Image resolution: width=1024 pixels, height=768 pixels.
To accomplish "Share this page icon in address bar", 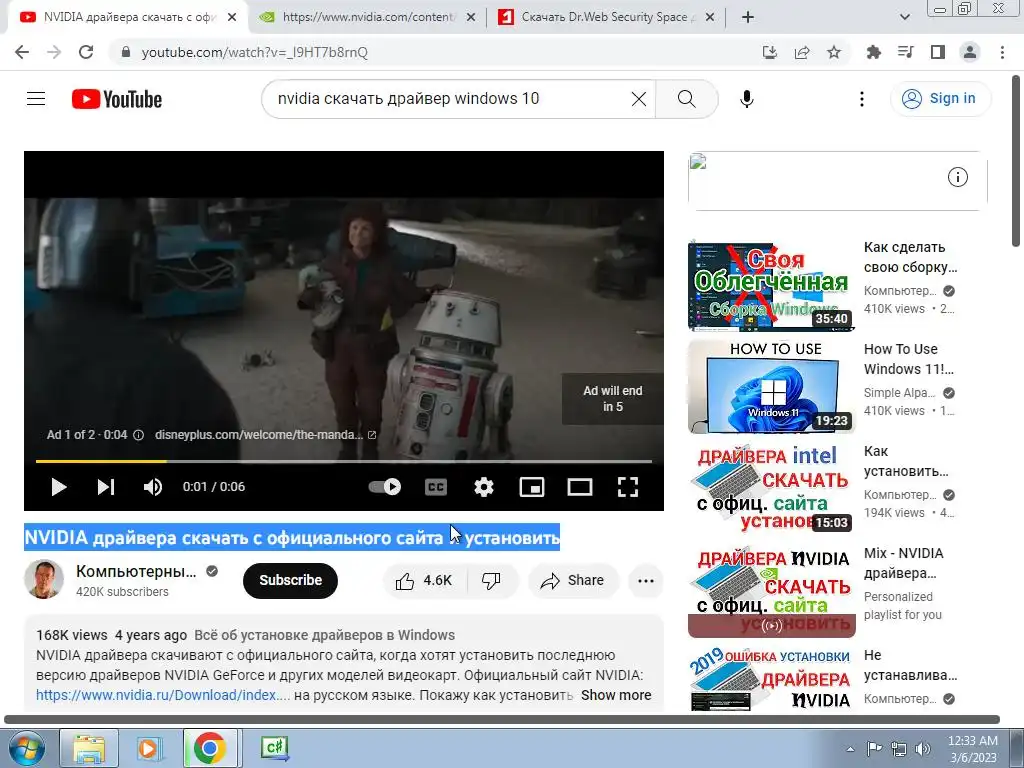I will pos(802,52).
